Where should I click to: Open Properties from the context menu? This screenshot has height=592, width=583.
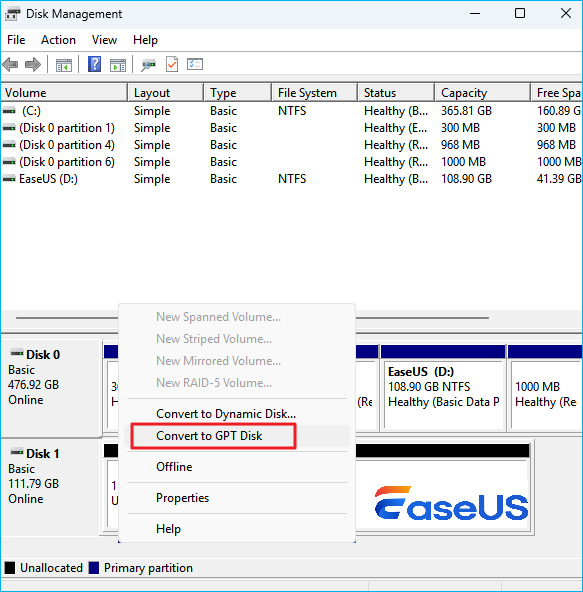click(x=237, y=498)
